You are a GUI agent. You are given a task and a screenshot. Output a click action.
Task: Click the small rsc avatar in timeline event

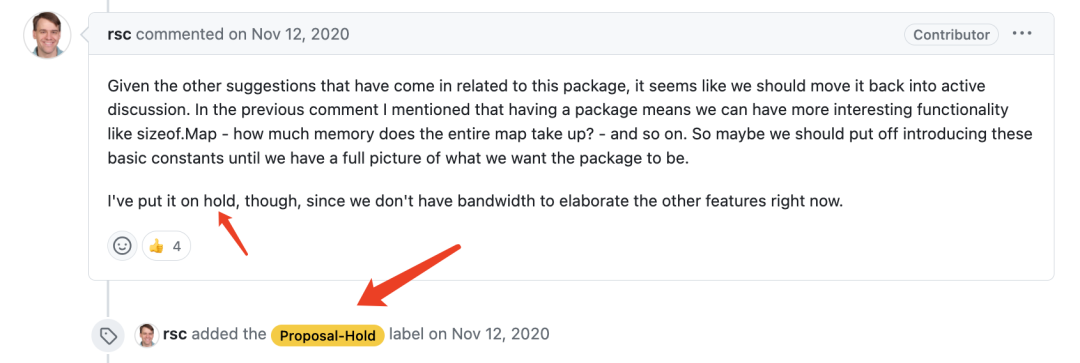146,335
